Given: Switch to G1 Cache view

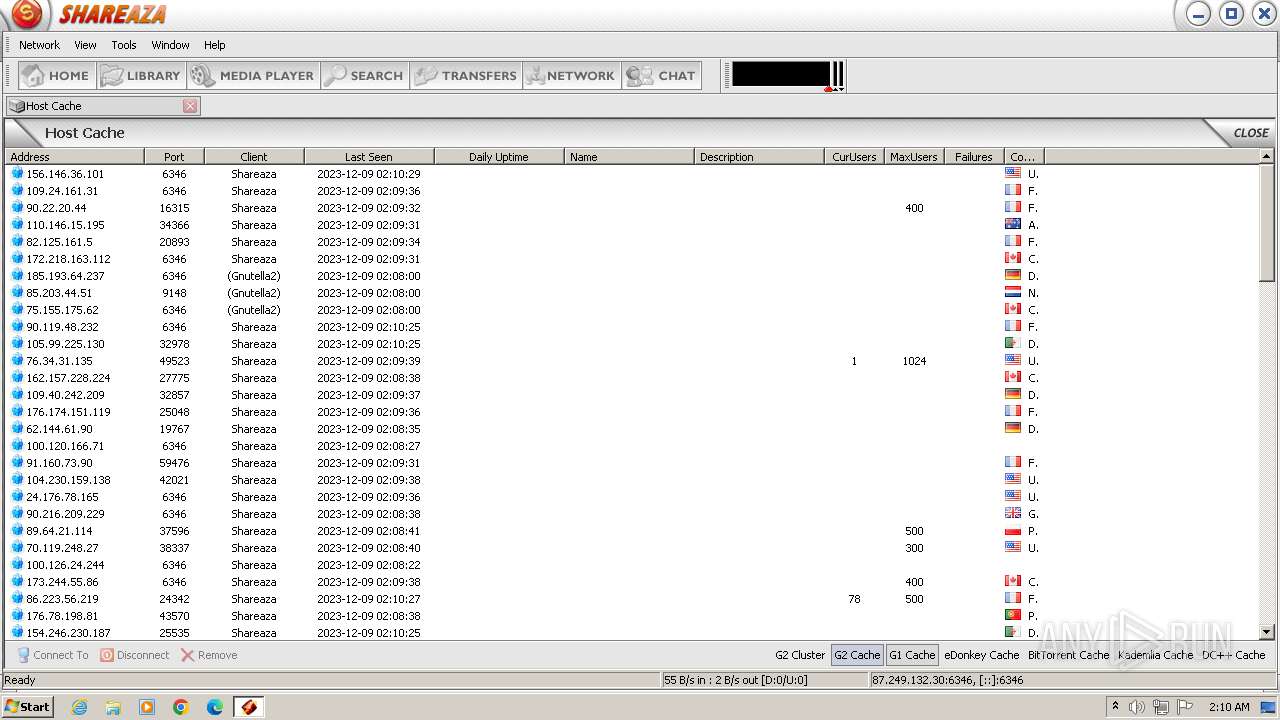Looking at the screenshot, I should click(x=912, y=655).
